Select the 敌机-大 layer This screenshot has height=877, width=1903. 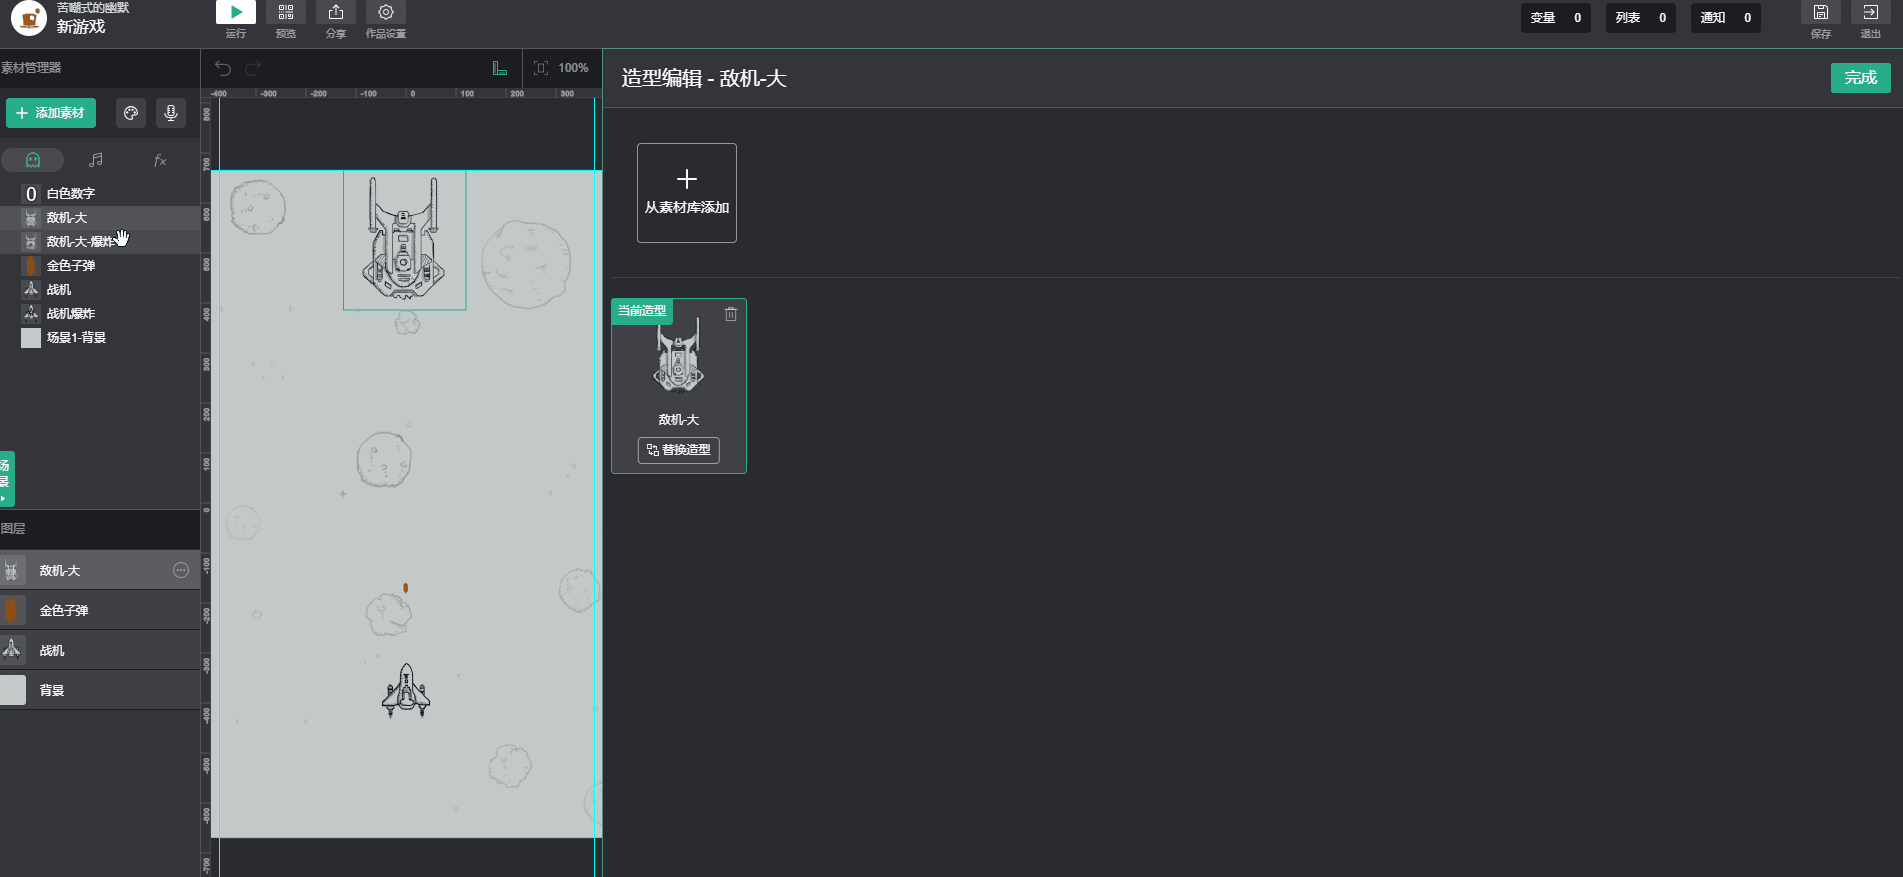pos(100,570)
